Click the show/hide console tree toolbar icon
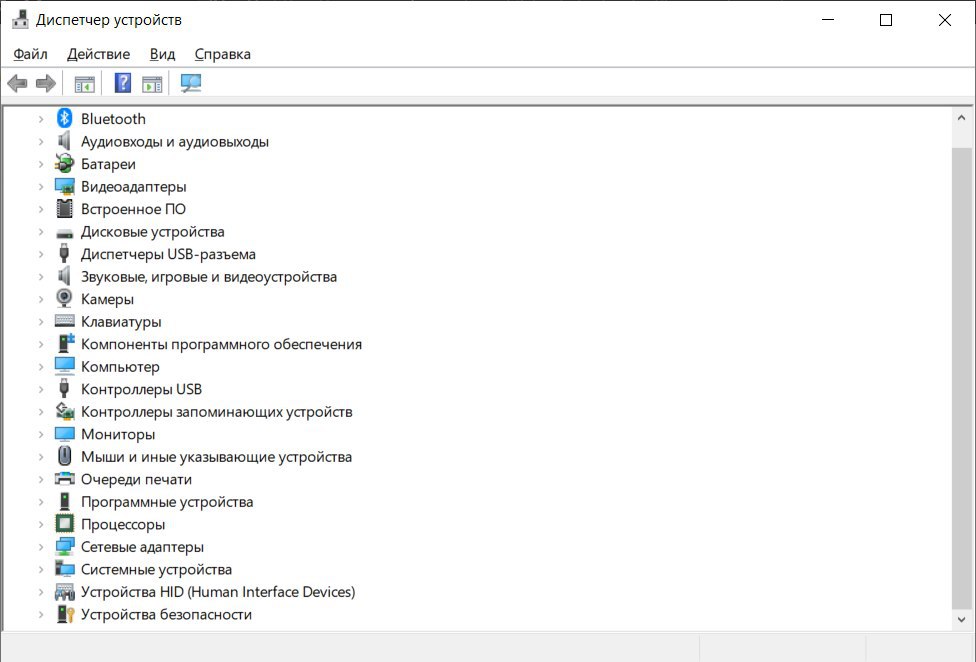Screen dimensions: 976x662 [x=85, y=83]
